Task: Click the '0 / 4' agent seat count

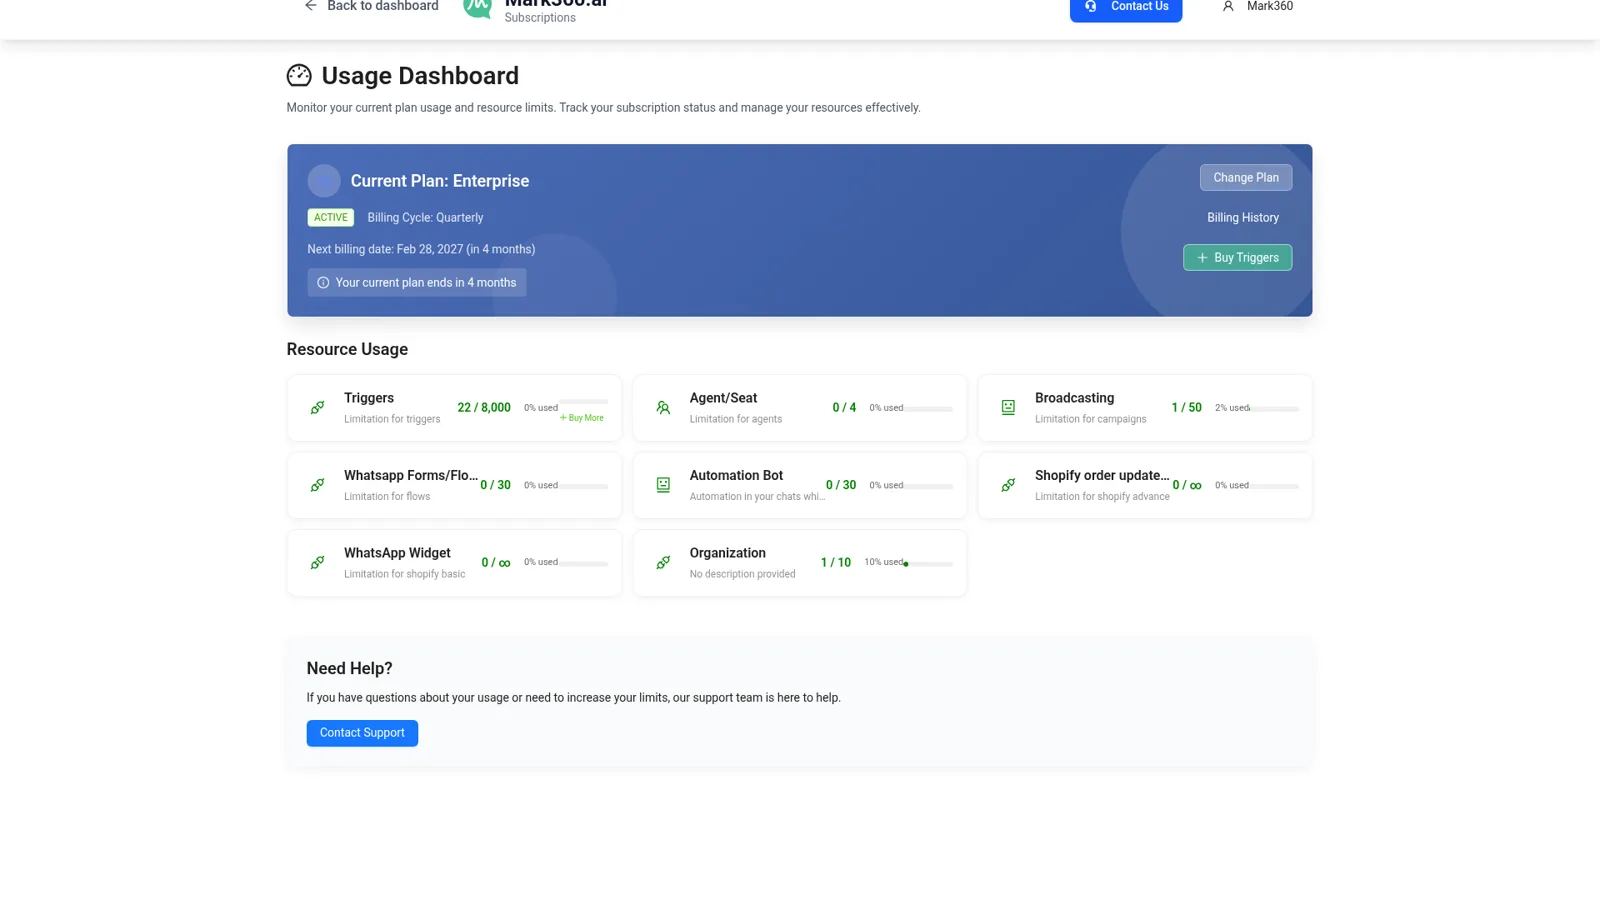Action: click(x=844, y=408)
